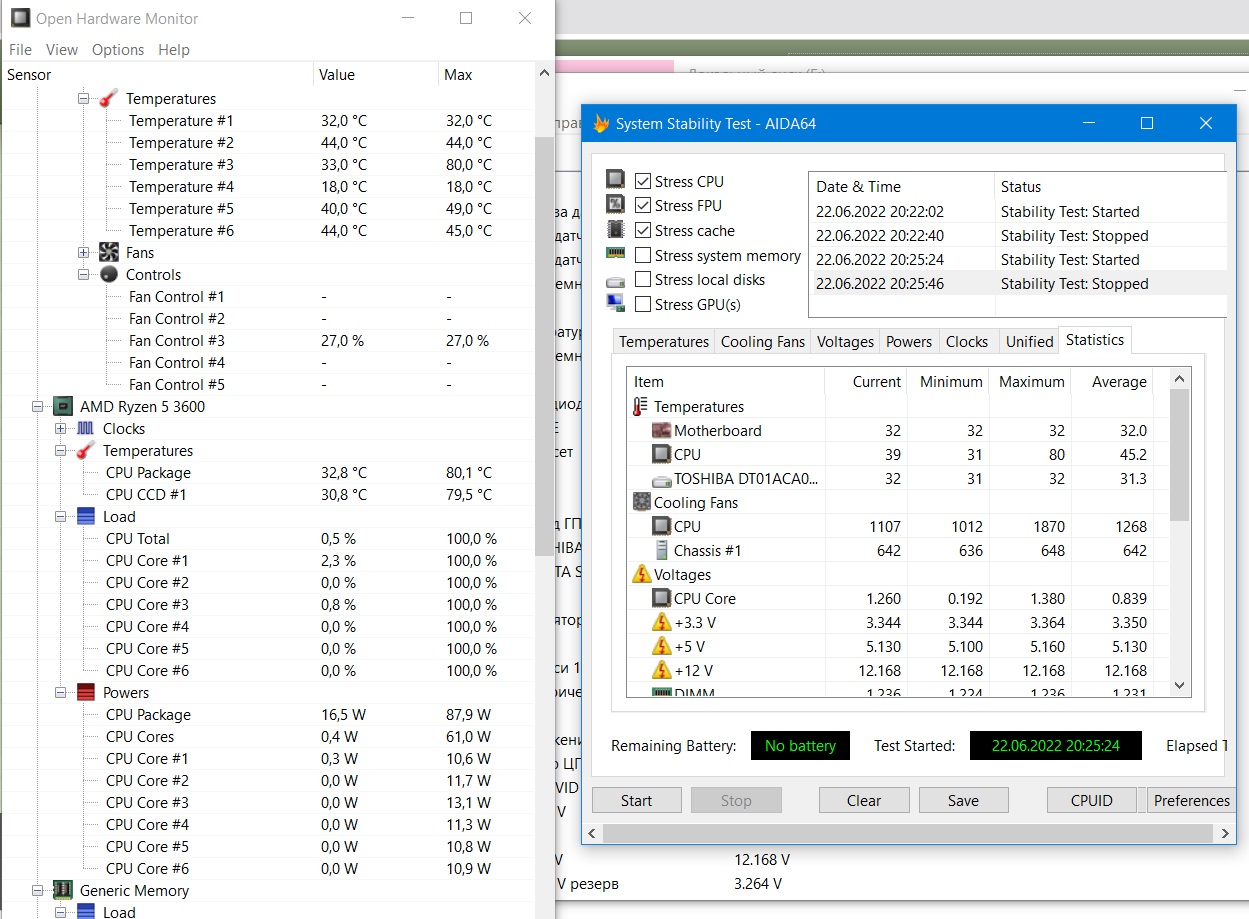Click the AIDA64 flame icon in title bar
1249x919 pixels.
(x=601, y=124)
